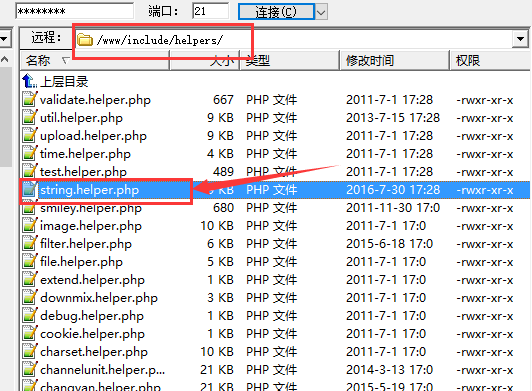Click the 2015-6-18 17:0 modified date
Viewport: 532px width, 391px height.
[x=390, y=244]
